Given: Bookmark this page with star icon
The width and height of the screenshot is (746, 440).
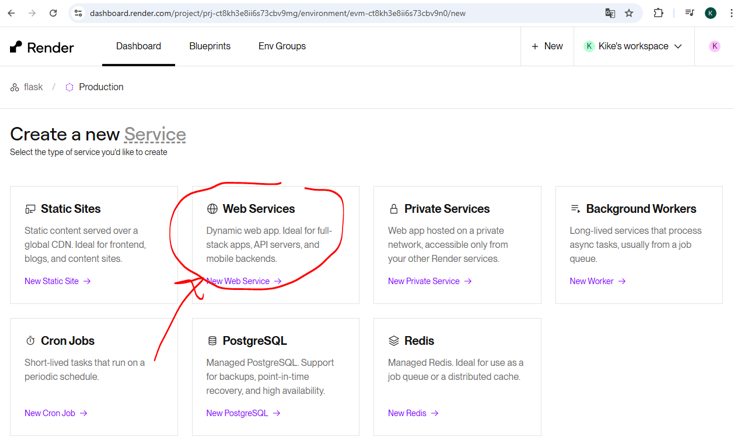Looking at the screenshot, I should point(629,14).
